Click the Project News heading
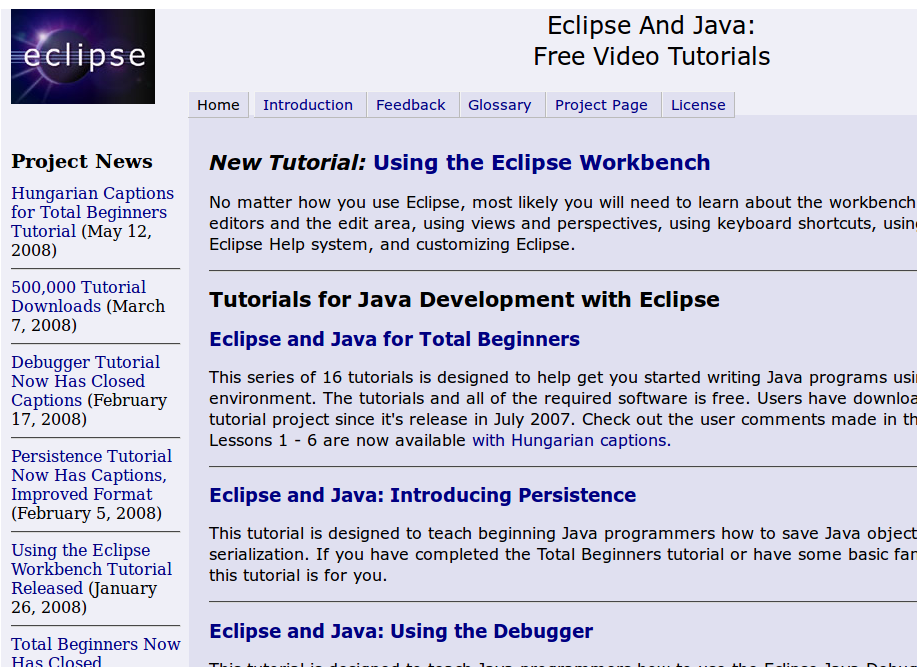 click(82, 161)
